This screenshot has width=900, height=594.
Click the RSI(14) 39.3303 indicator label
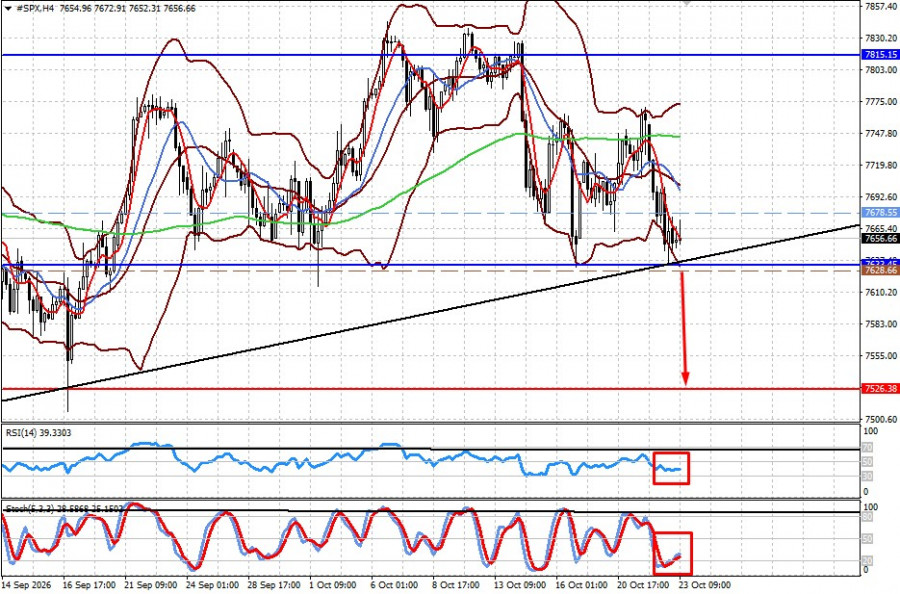click(38, 433)
